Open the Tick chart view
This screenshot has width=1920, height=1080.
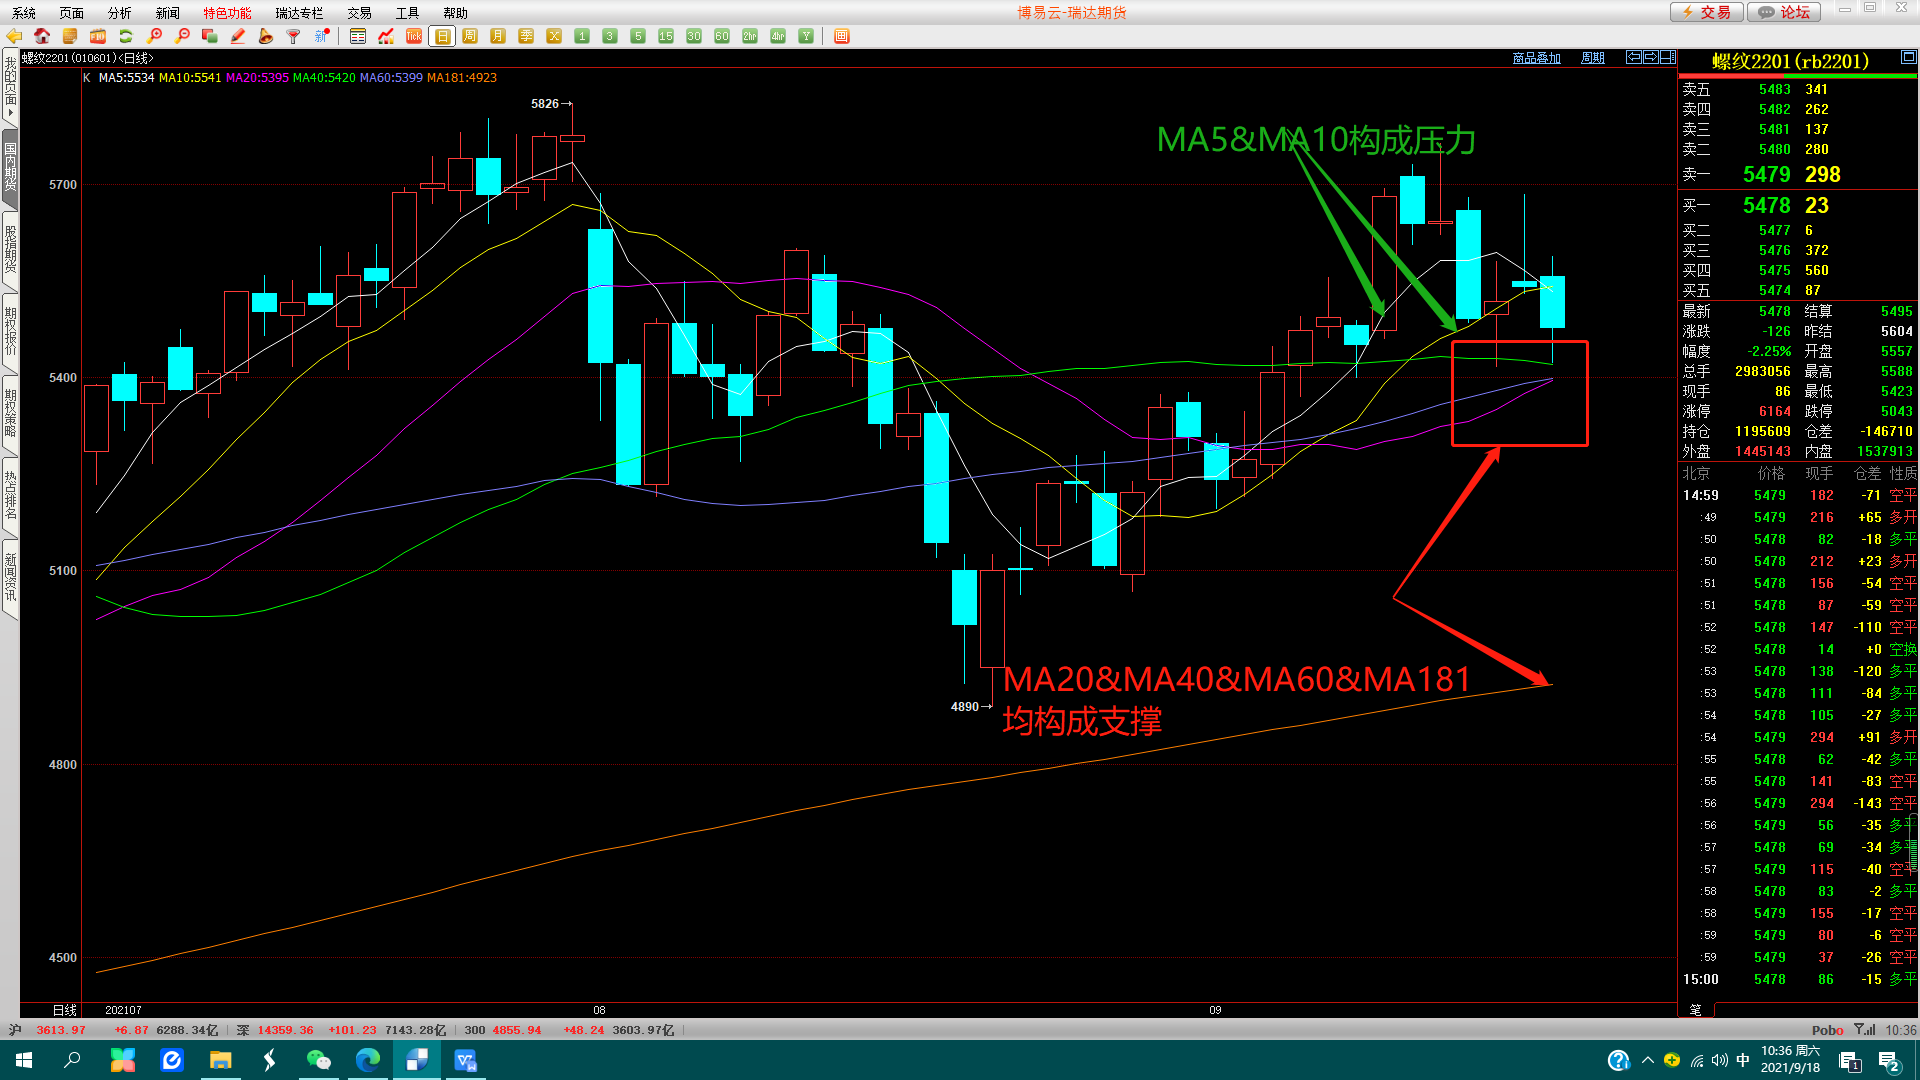[414, 36]
